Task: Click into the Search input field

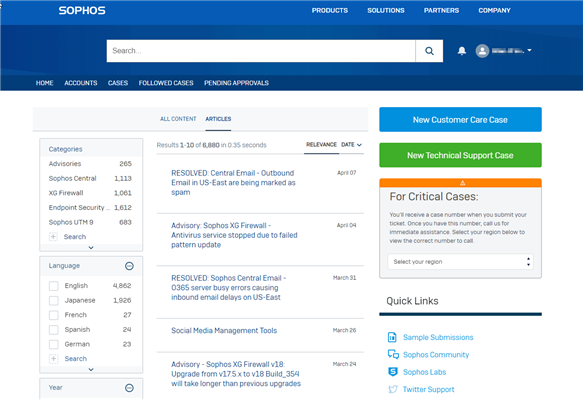Action: pos(261,51)
